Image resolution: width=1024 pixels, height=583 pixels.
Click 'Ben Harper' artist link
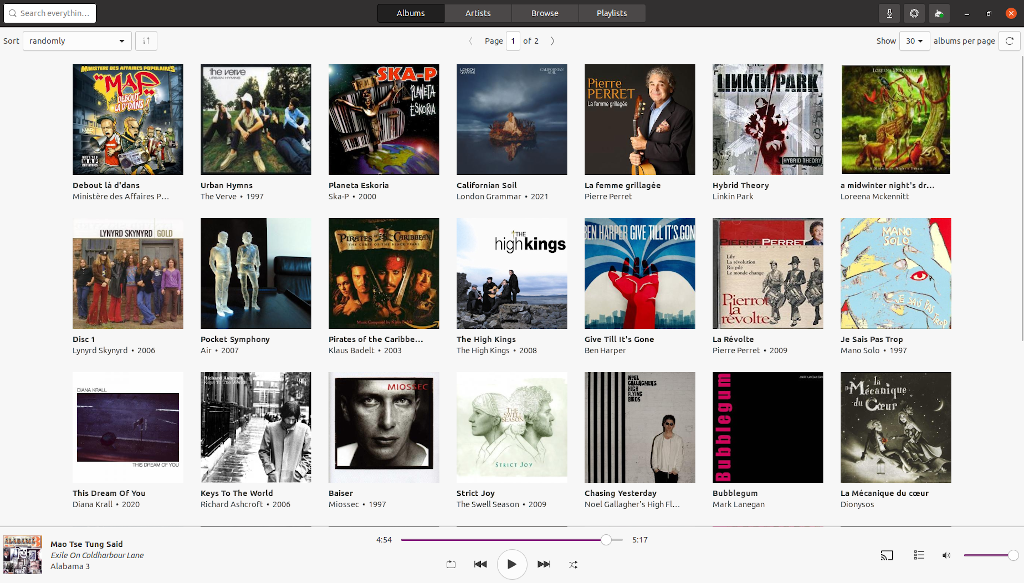point(605,351)
